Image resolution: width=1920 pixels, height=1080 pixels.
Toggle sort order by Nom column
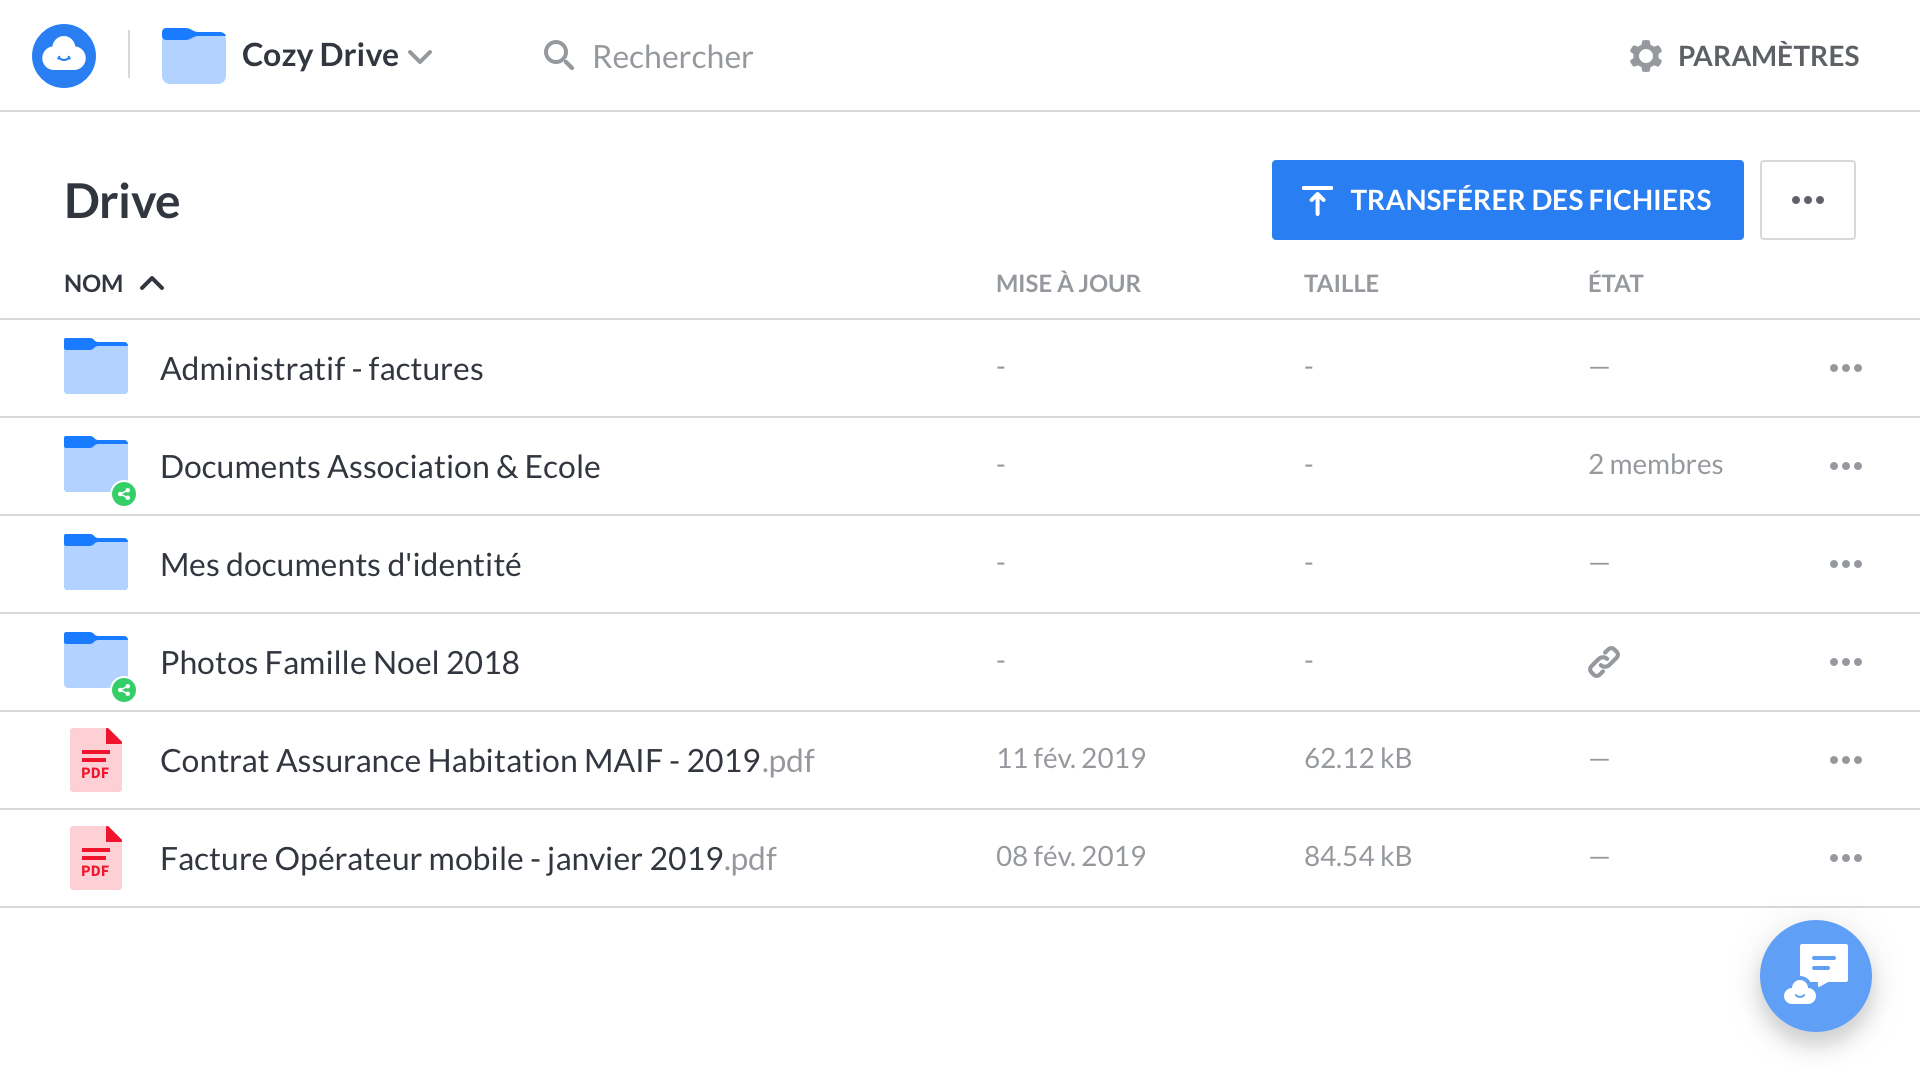pos(113,284)
